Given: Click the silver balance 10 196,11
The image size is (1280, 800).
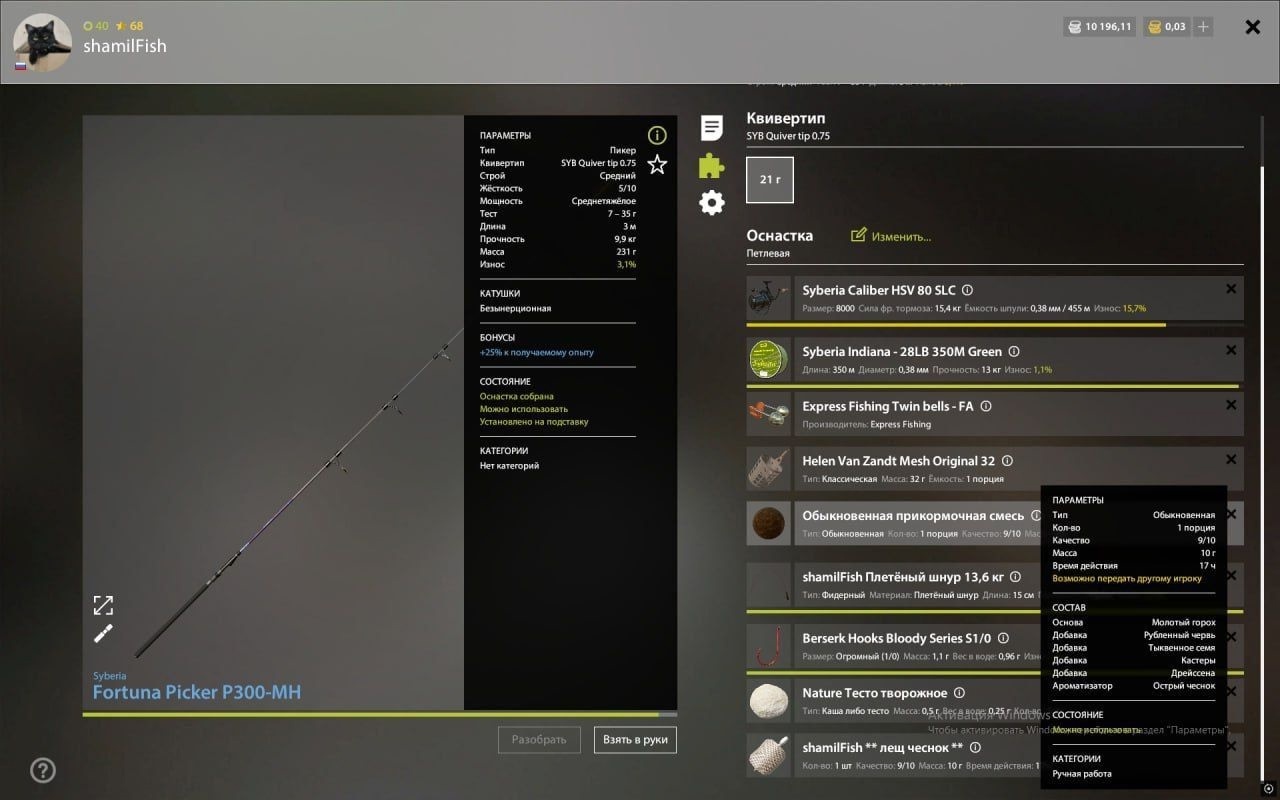Looking at the screenshot, I should [x=1099, y=27].
